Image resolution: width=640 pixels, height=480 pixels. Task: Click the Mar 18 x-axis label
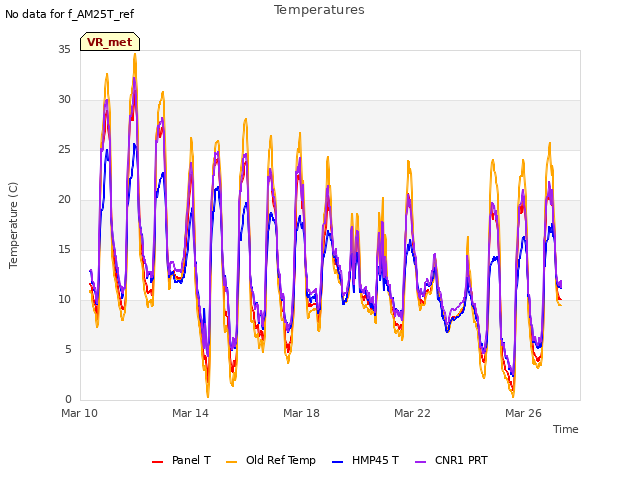pyautogui.click(x=301, y=413)
